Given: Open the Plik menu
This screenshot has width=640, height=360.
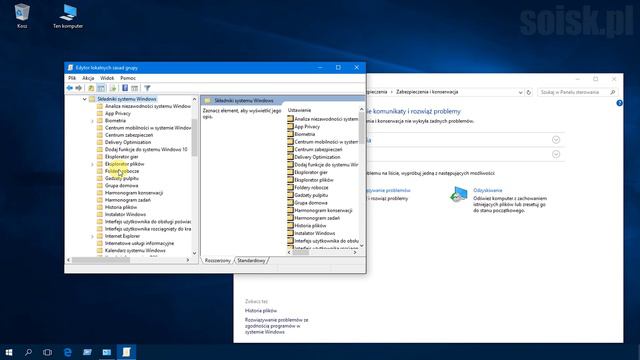Looking at the screenshot, I should tap(72, 78).
